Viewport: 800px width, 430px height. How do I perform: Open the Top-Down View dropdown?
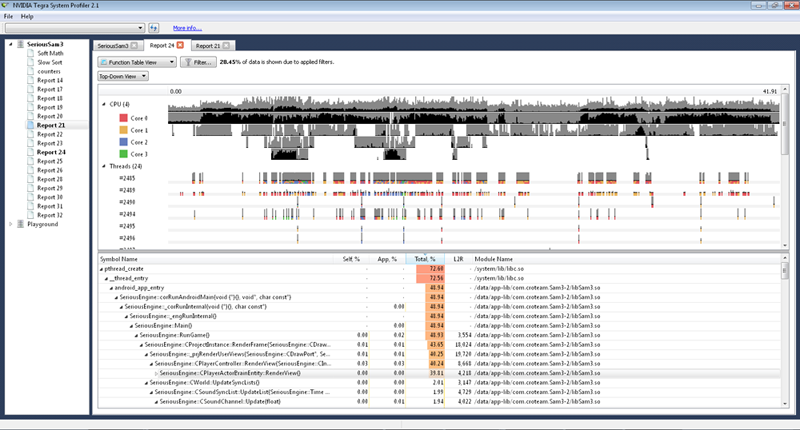[x=123, y=77]
